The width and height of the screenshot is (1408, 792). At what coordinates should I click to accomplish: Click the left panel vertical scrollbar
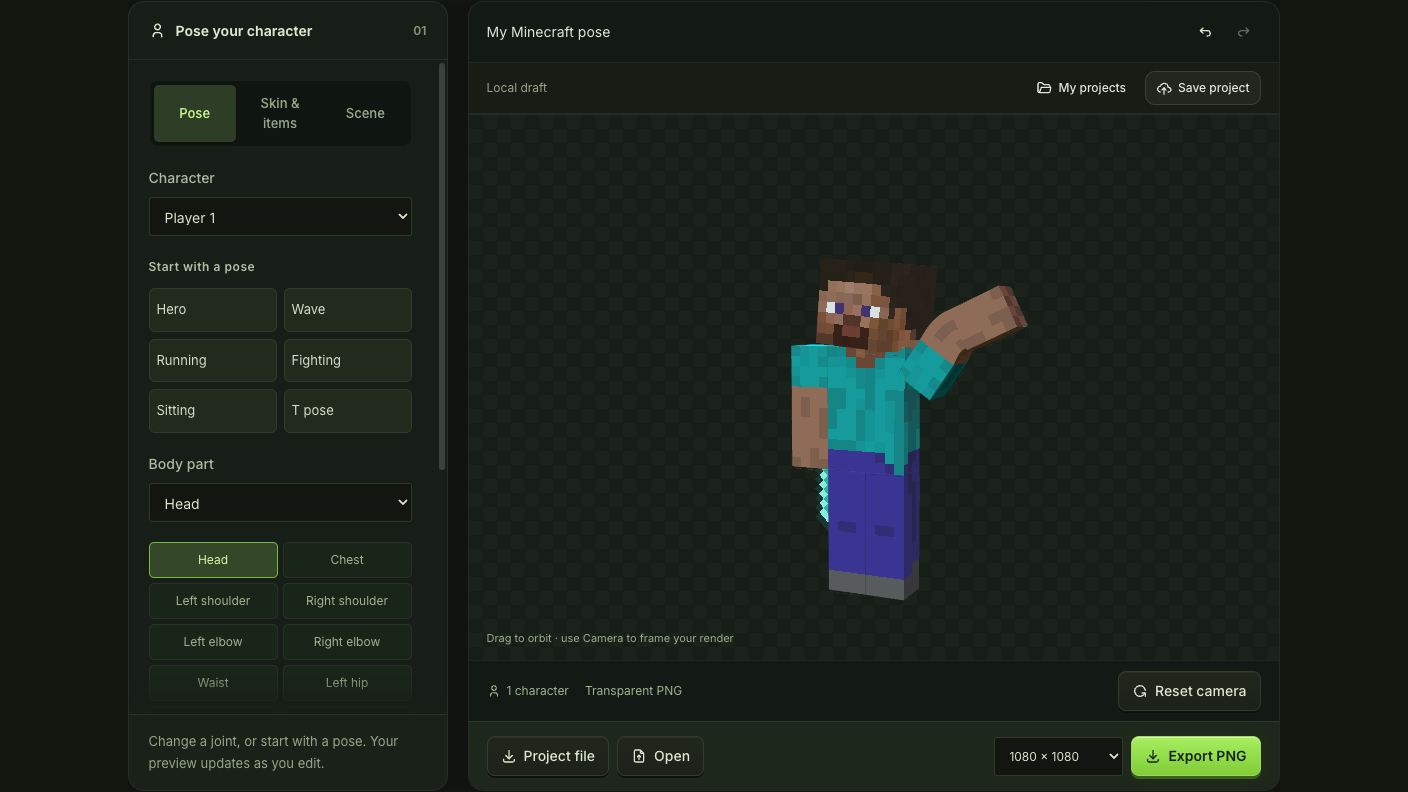(x=442, y=266)
